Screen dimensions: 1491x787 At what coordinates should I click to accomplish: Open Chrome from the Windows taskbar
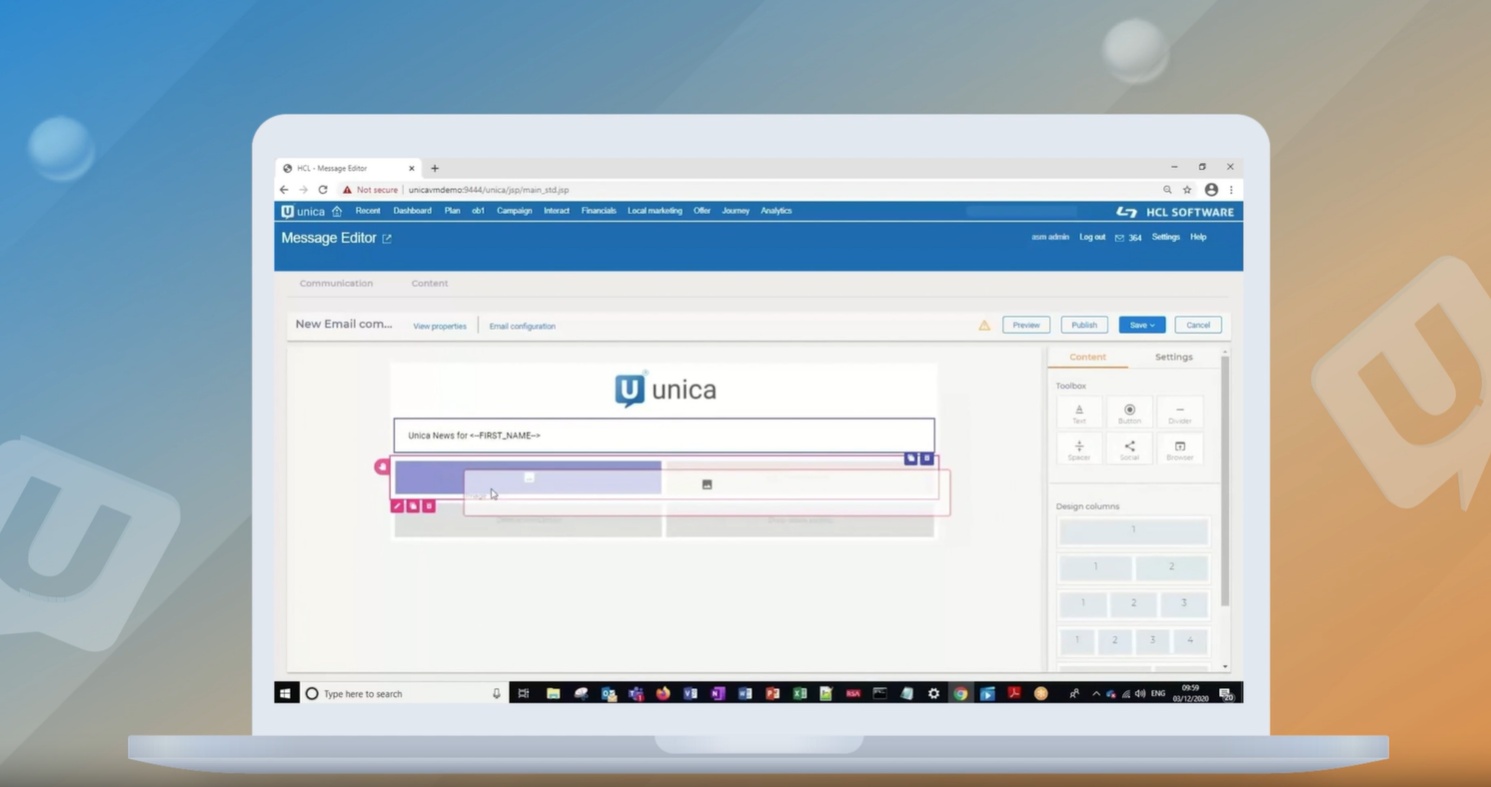pyautogui.click(x=960, y=694)
